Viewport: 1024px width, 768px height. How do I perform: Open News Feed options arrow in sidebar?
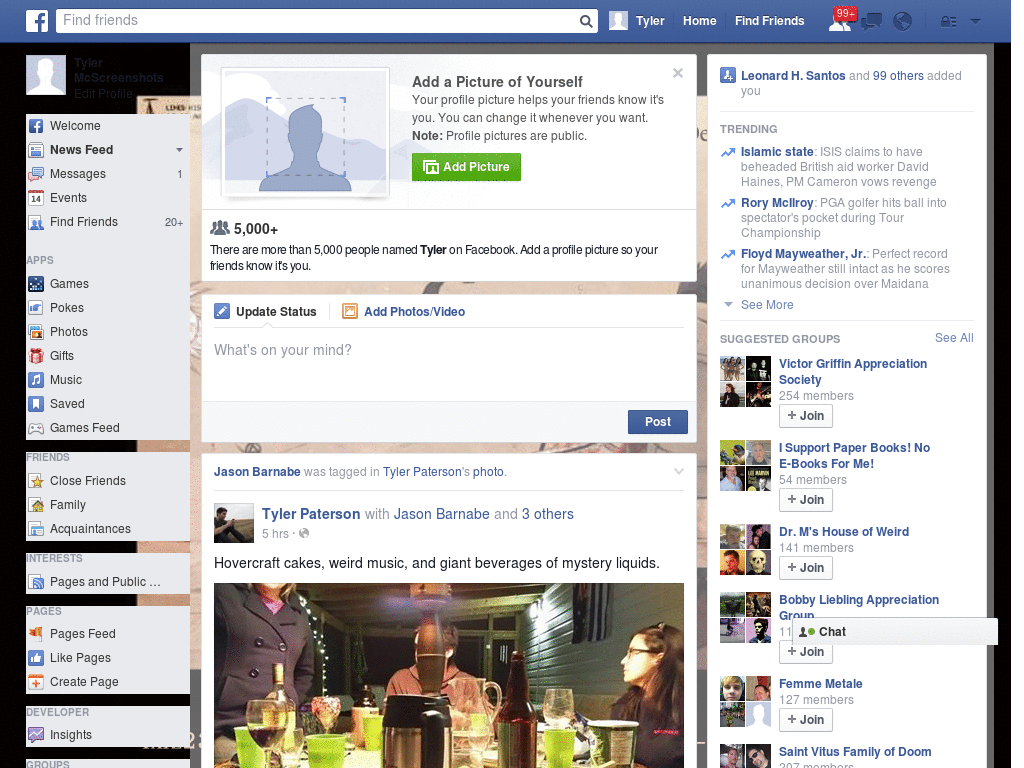(179, 150)
